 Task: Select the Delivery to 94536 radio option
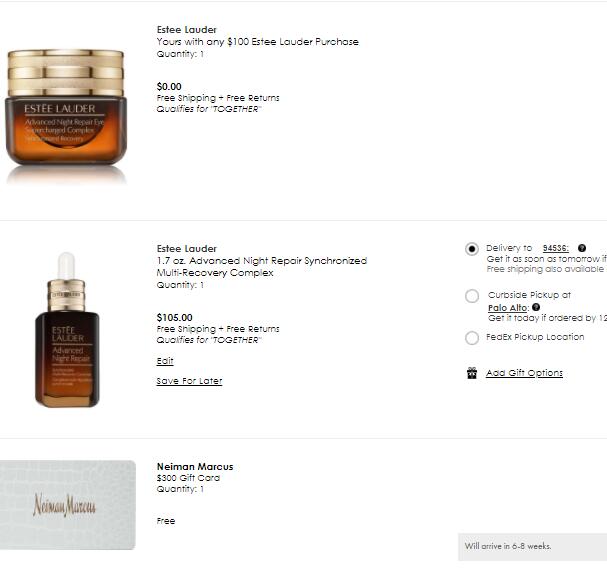point(472,249)
